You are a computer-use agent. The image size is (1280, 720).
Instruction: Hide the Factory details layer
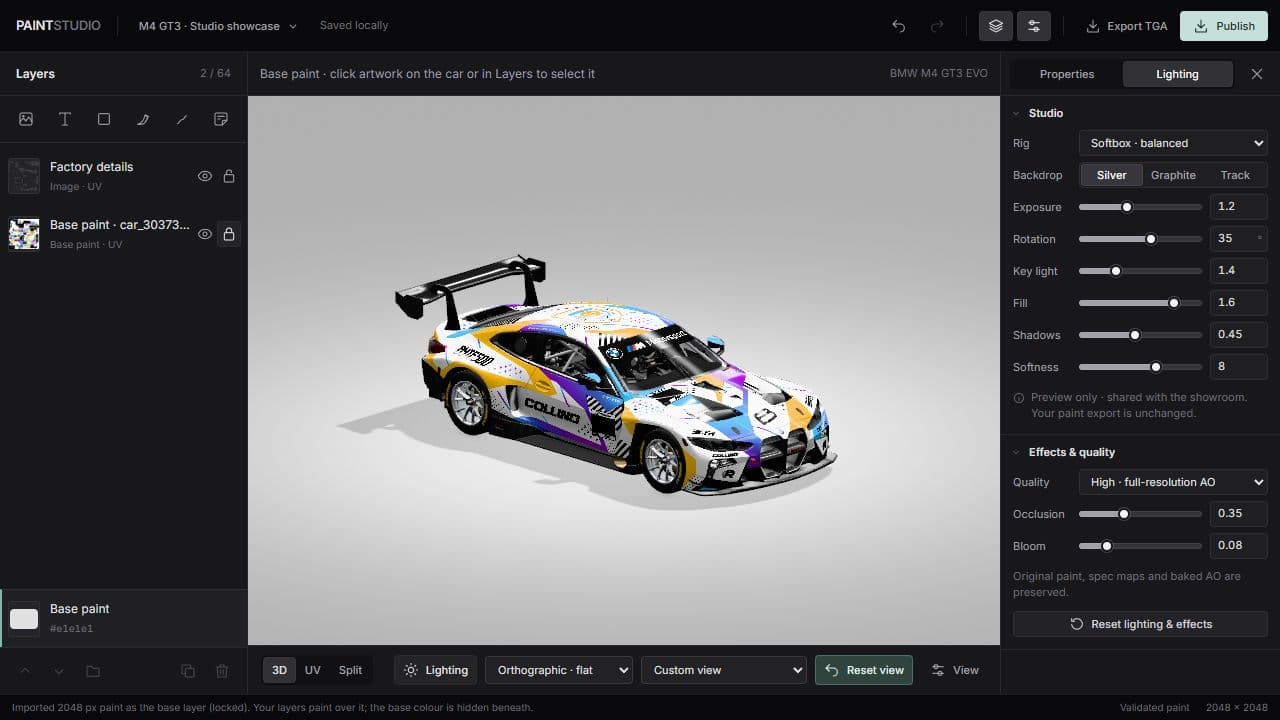(205, 176)
